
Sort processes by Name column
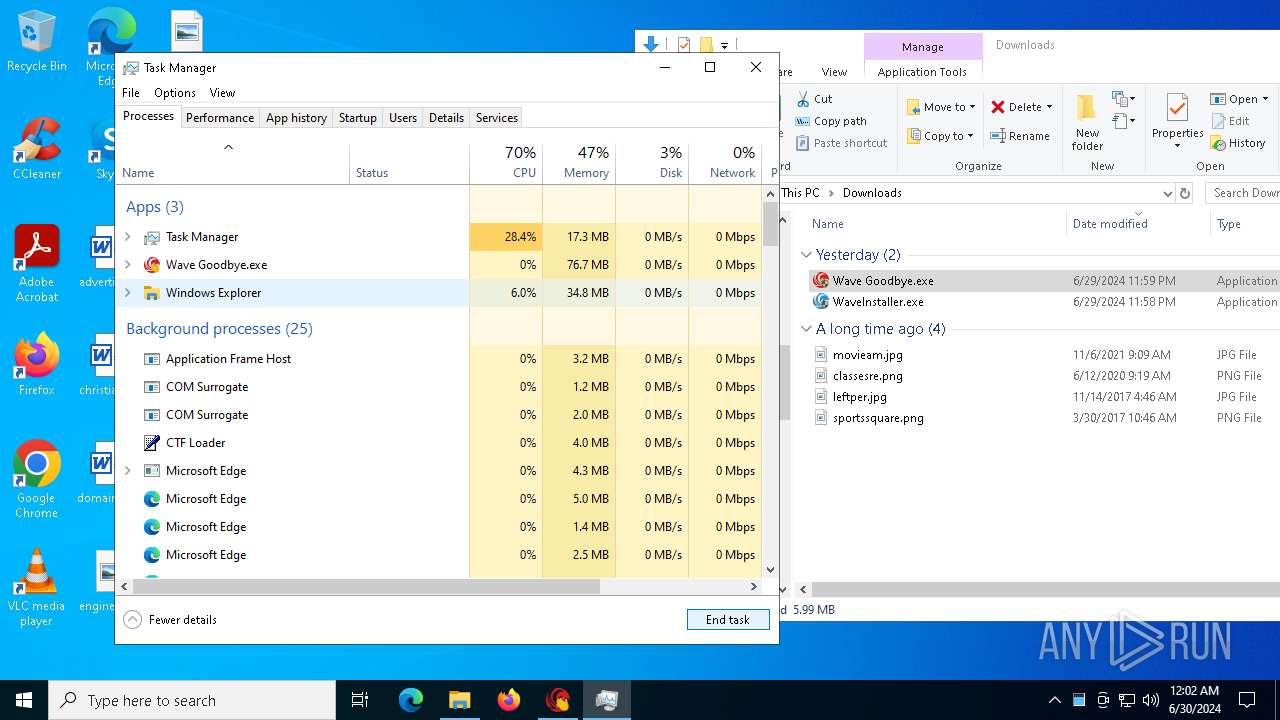coord(233,163)
